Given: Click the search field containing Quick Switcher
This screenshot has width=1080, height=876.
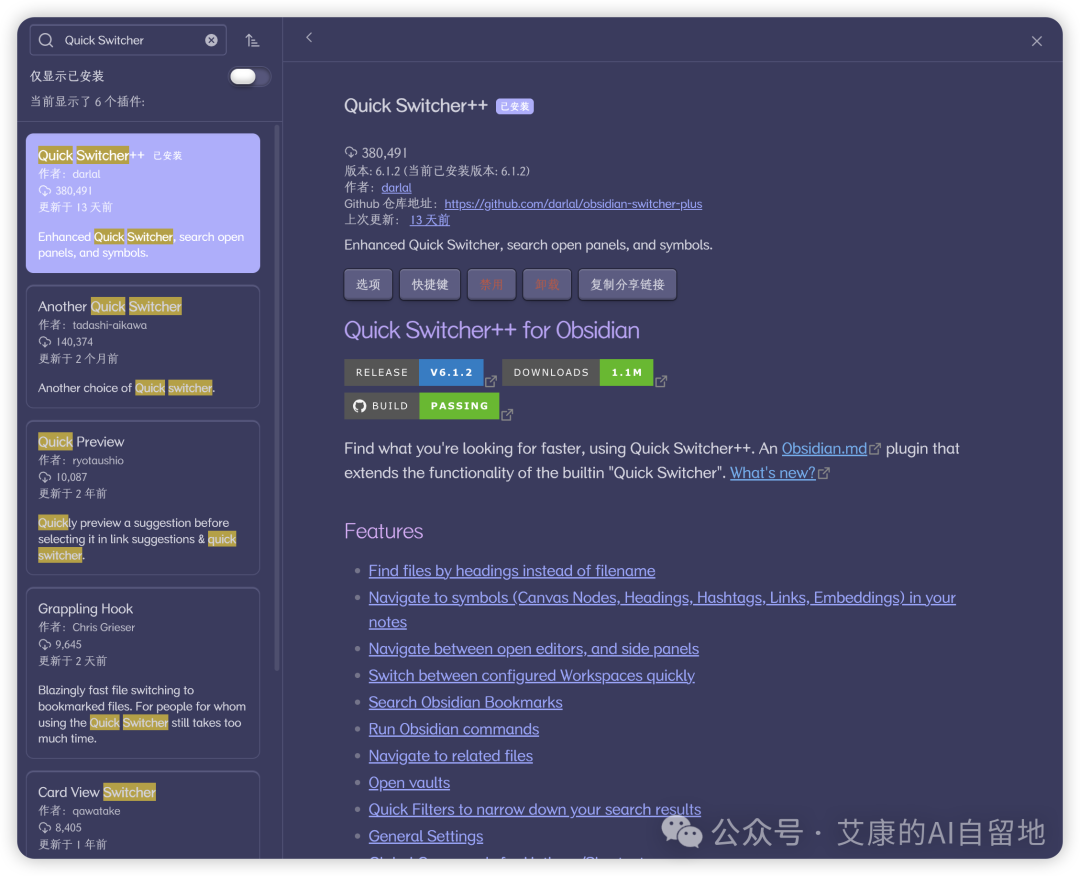Looking at the screenshot, I should point(128,40).
